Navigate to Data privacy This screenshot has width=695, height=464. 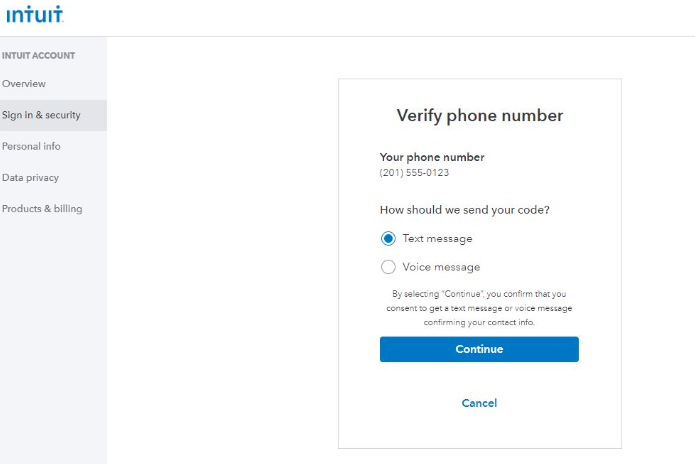(x=30, y=178)
